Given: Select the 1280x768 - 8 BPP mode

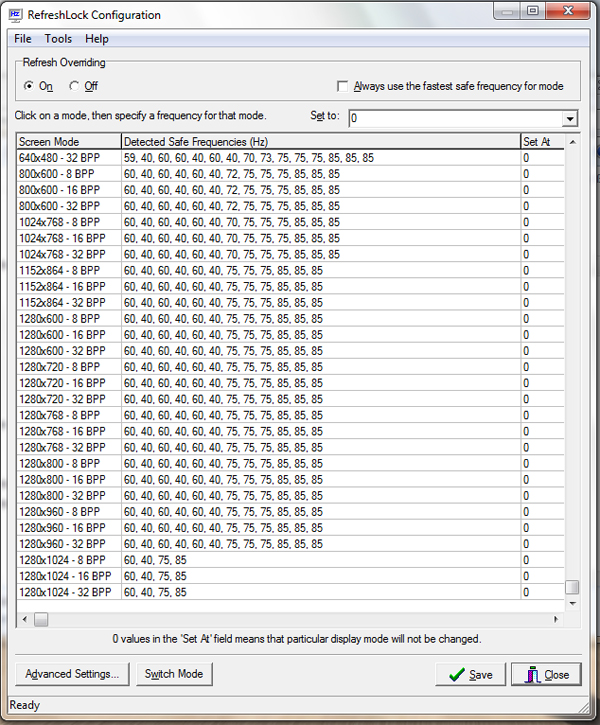Looking at the screenshot, I should [x=290, y=415].
